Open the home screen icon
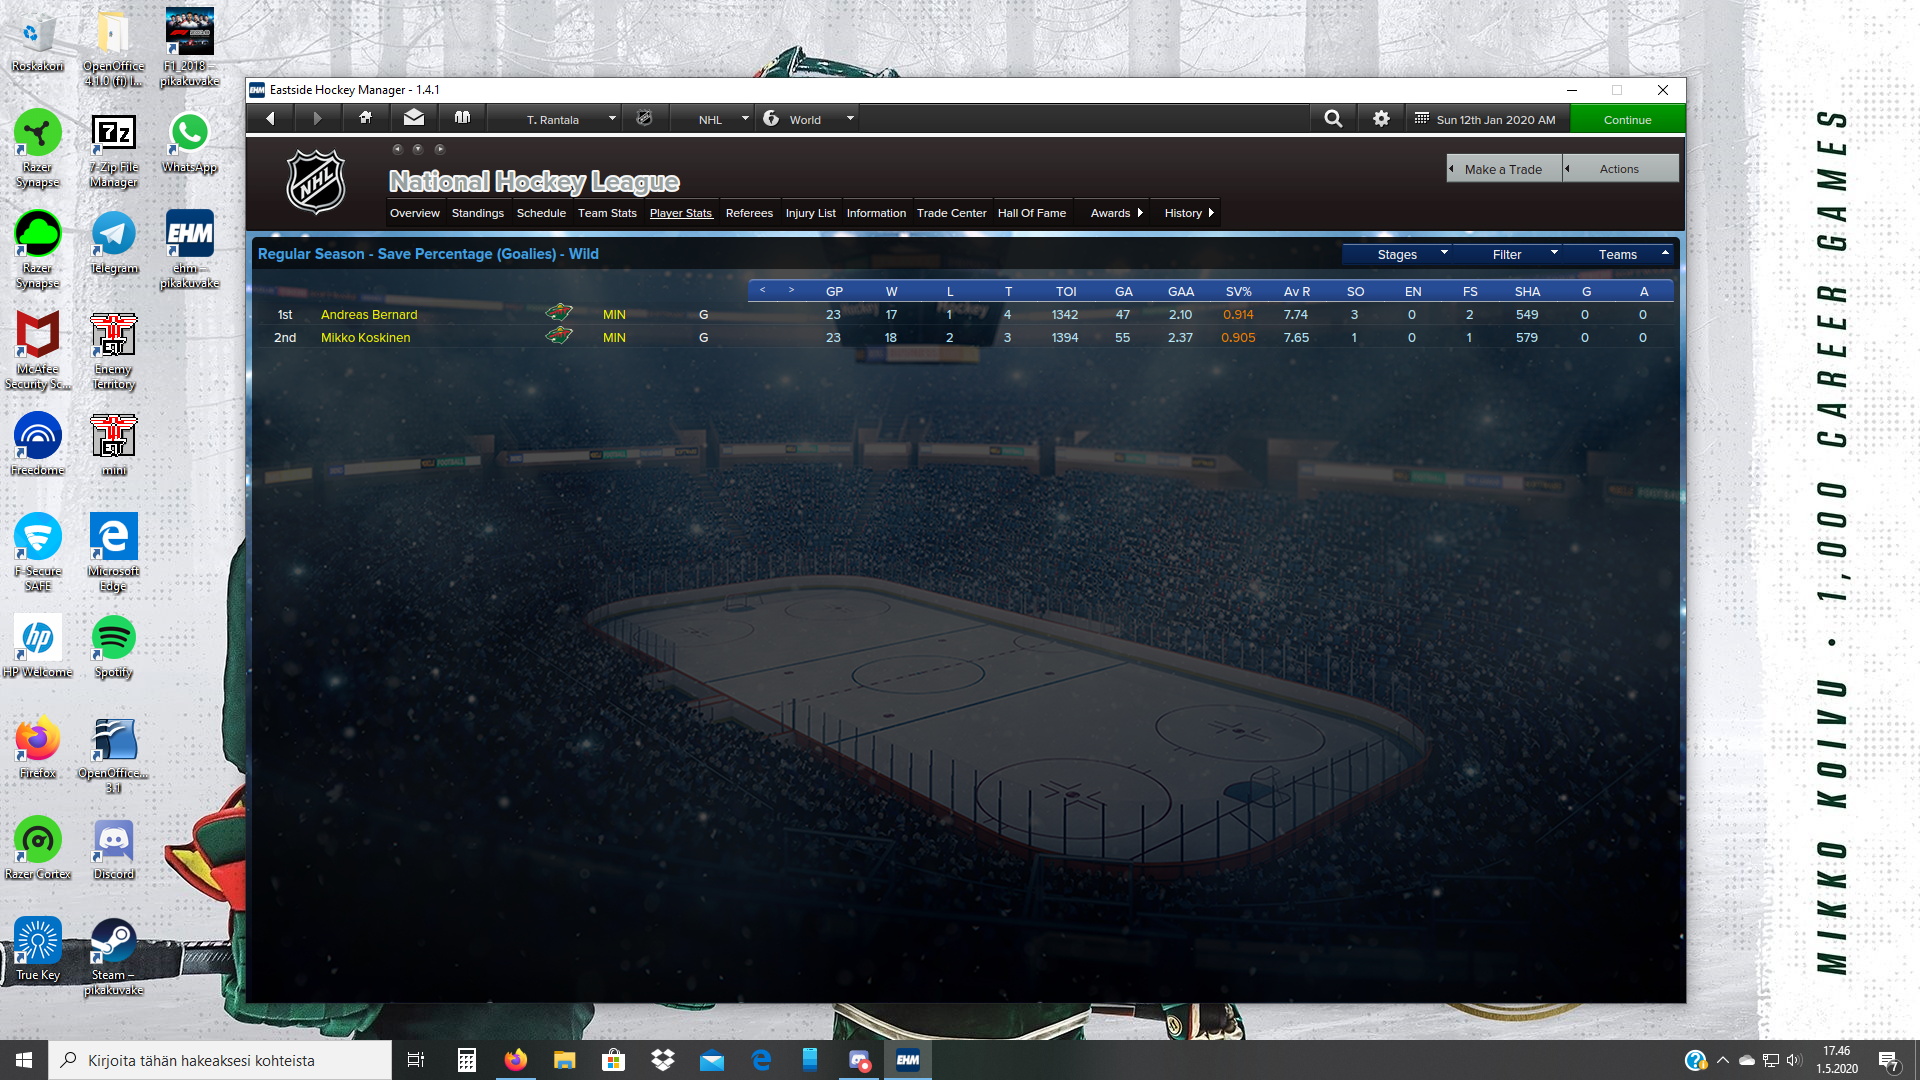 [x=365, y=118]
